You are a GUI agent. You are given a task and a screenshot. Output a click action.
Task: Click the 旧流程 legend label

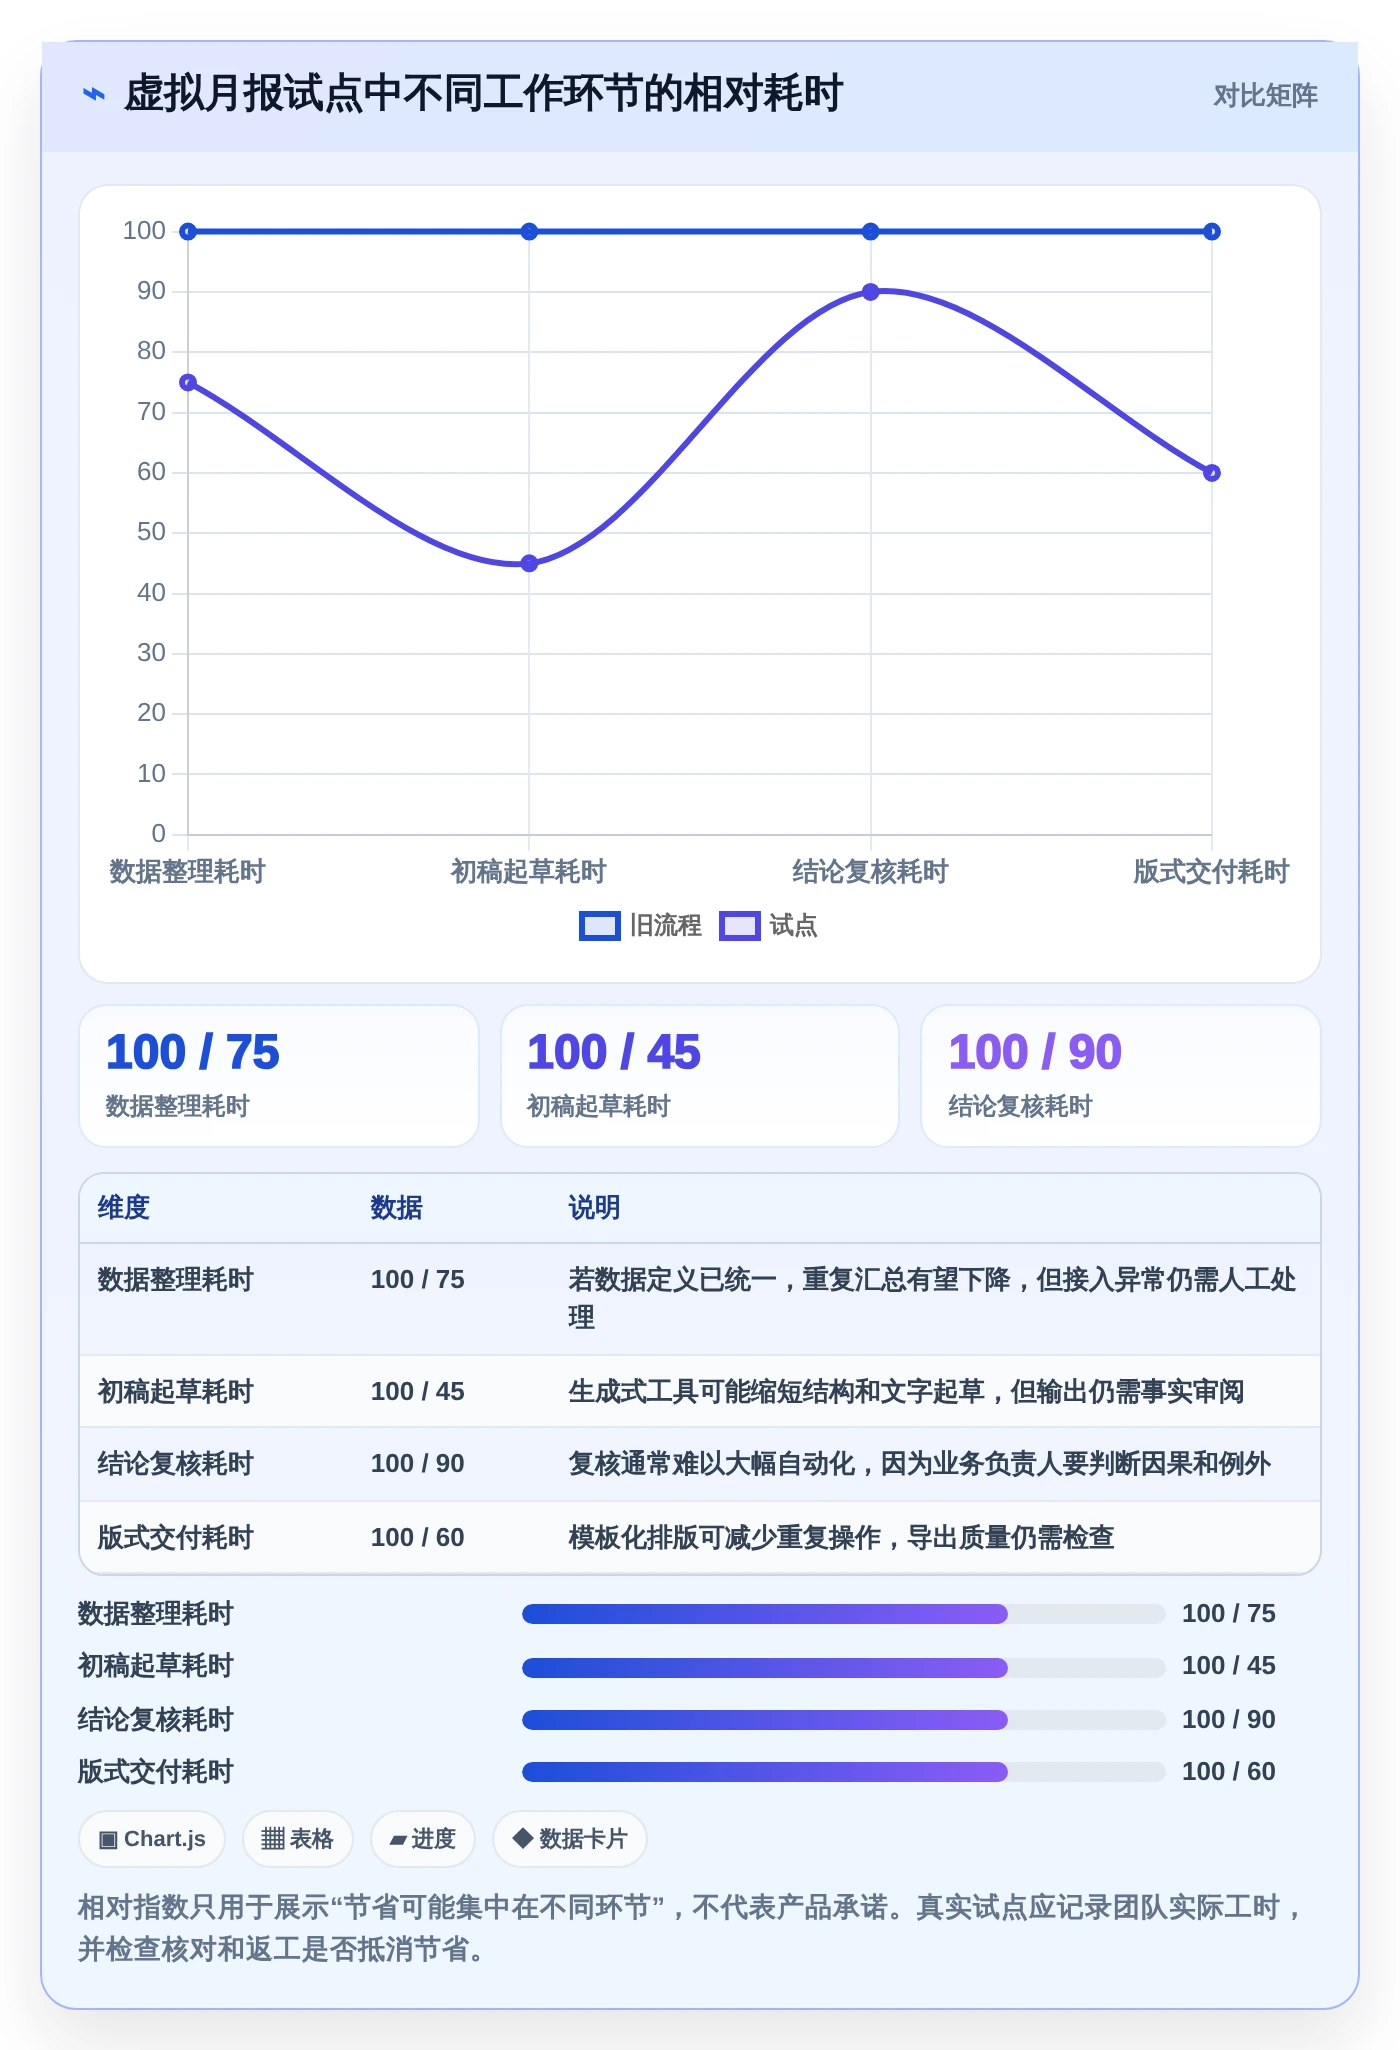pos(666,926)
